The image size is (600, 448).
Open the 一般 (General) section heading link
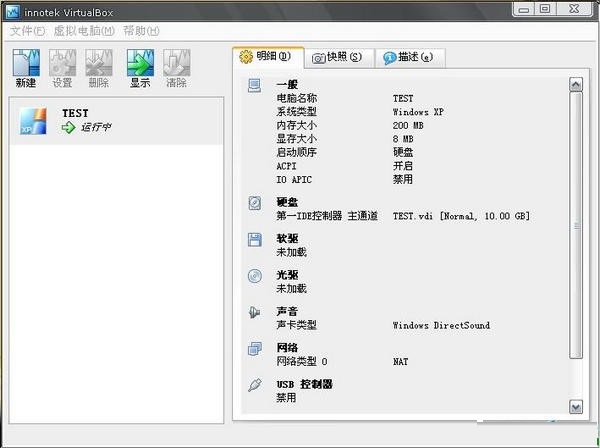287,85
